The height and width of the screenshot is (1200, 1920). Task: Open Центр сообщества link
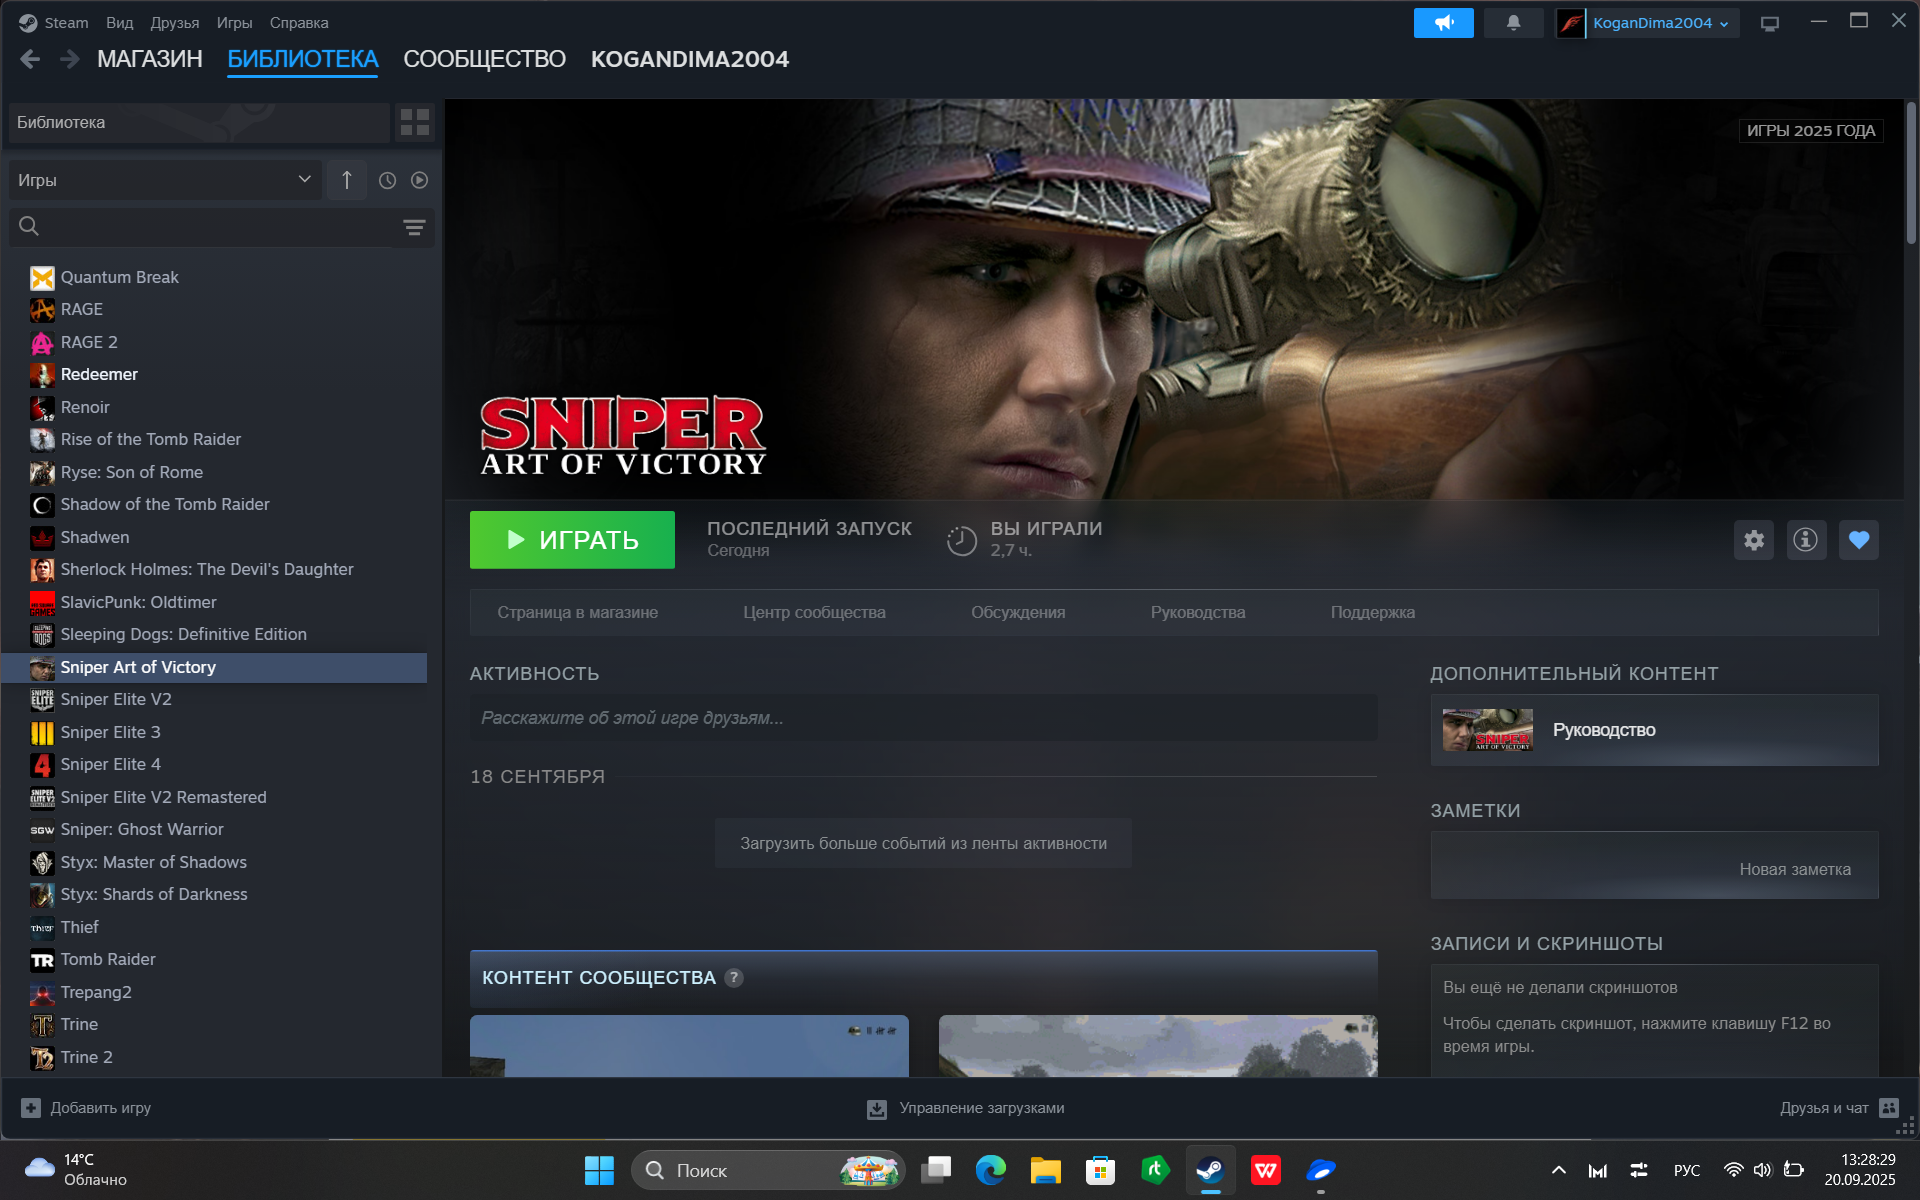pyautogui.click(x=814, y=612)
